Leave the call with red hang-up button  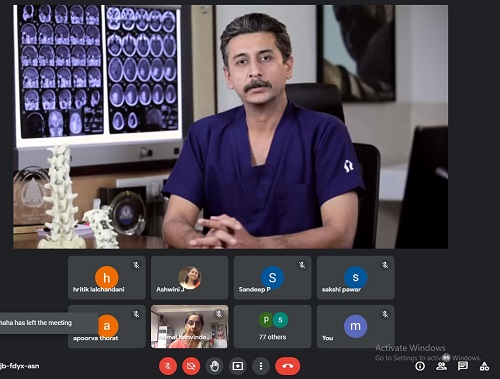[x=288, y=366]
